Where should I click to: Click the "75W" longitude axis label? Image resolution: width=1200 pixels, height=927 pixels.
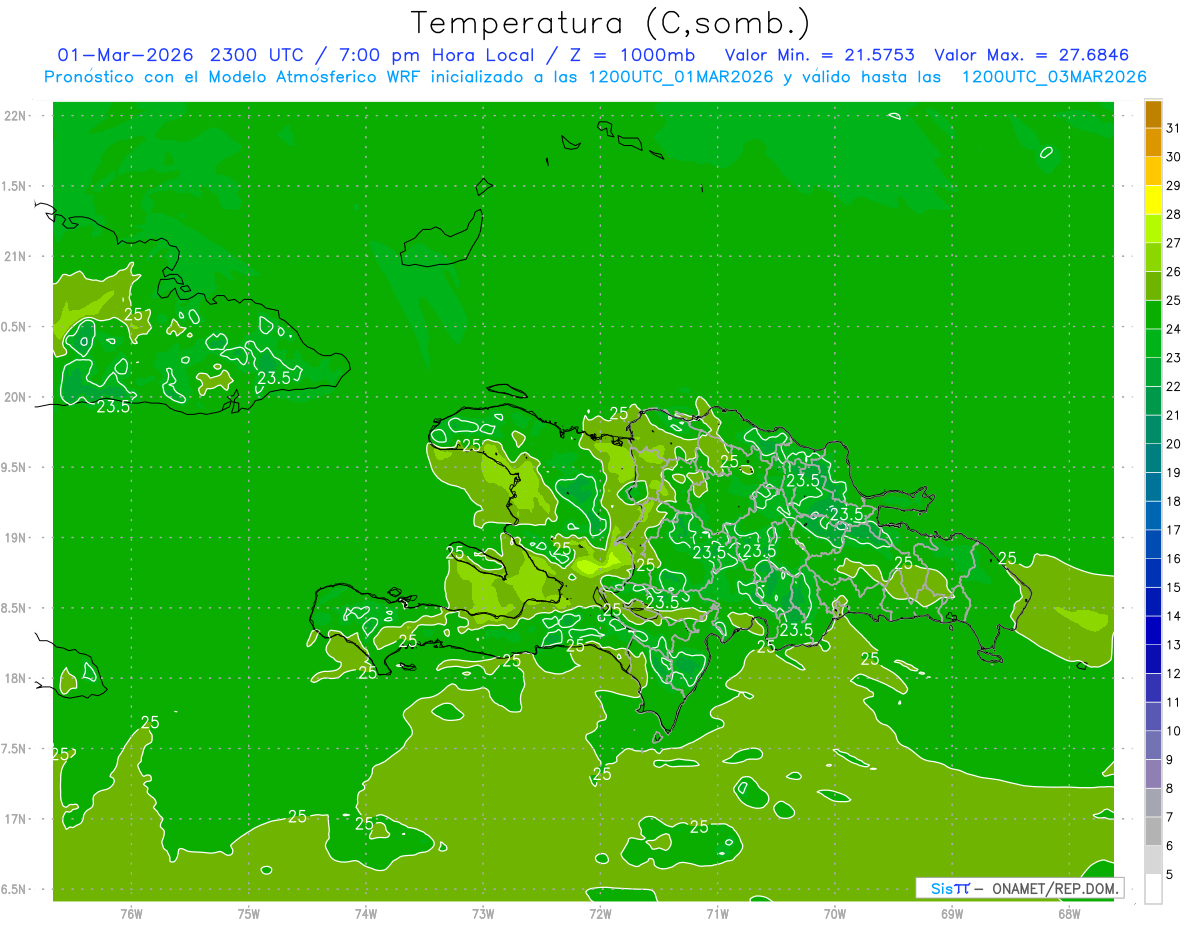coord(249,914)
